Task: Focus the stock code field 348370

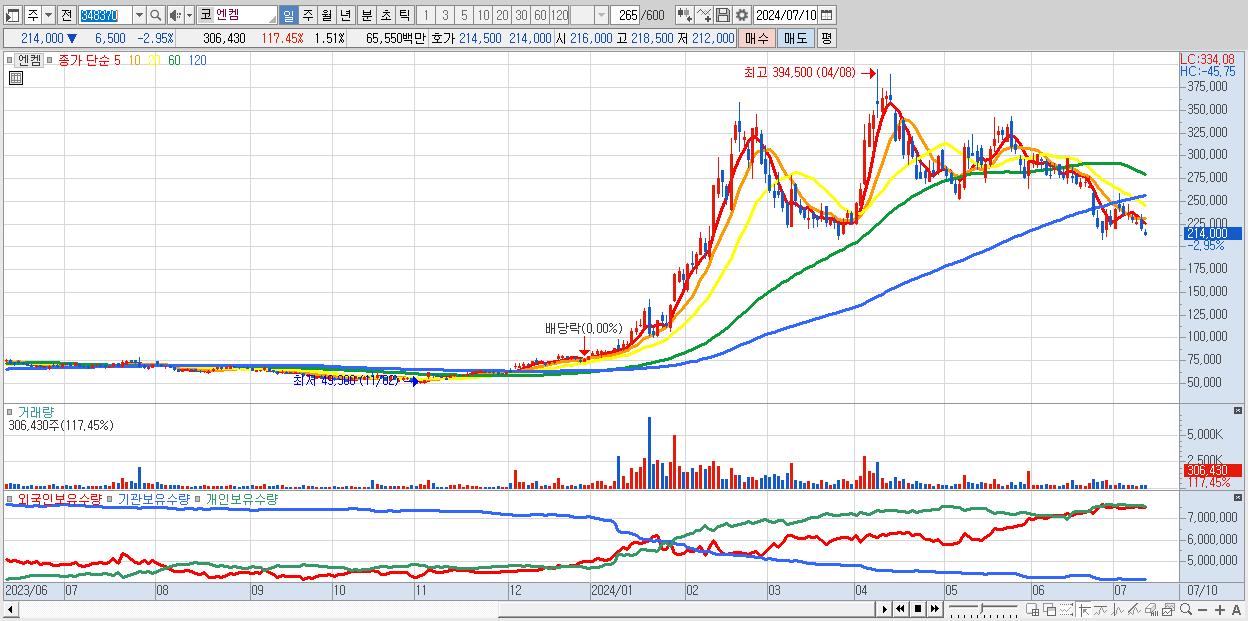Action: (x=104, y=15)
